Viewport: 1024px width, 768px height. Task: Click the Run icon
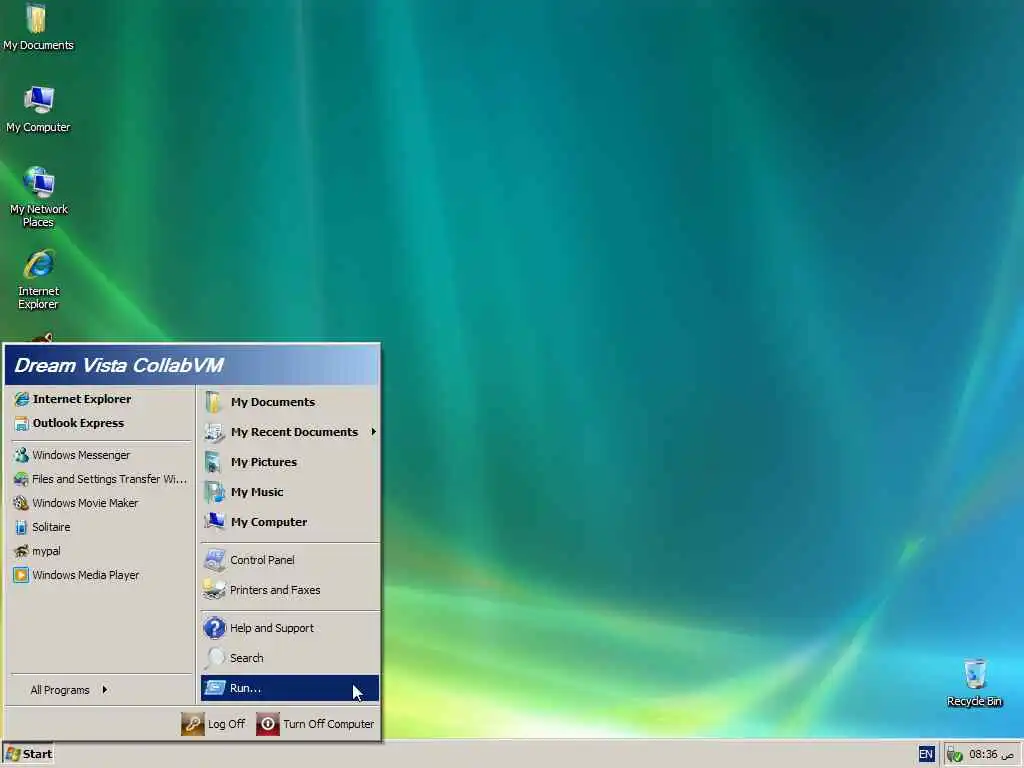[x=214, y=688]
